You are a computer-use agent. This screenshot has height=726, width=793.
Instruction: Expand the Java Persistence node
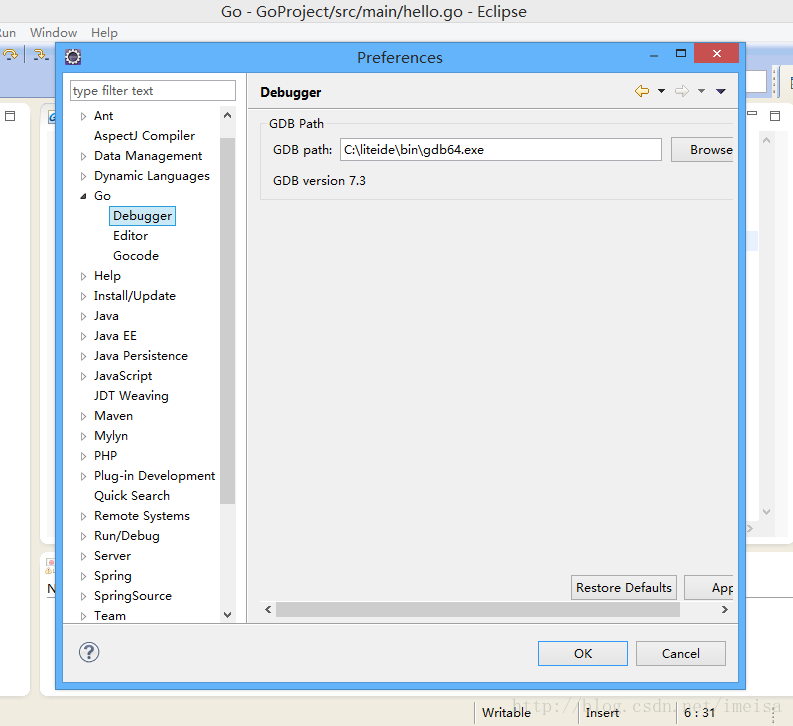click(x=83, y=356)
